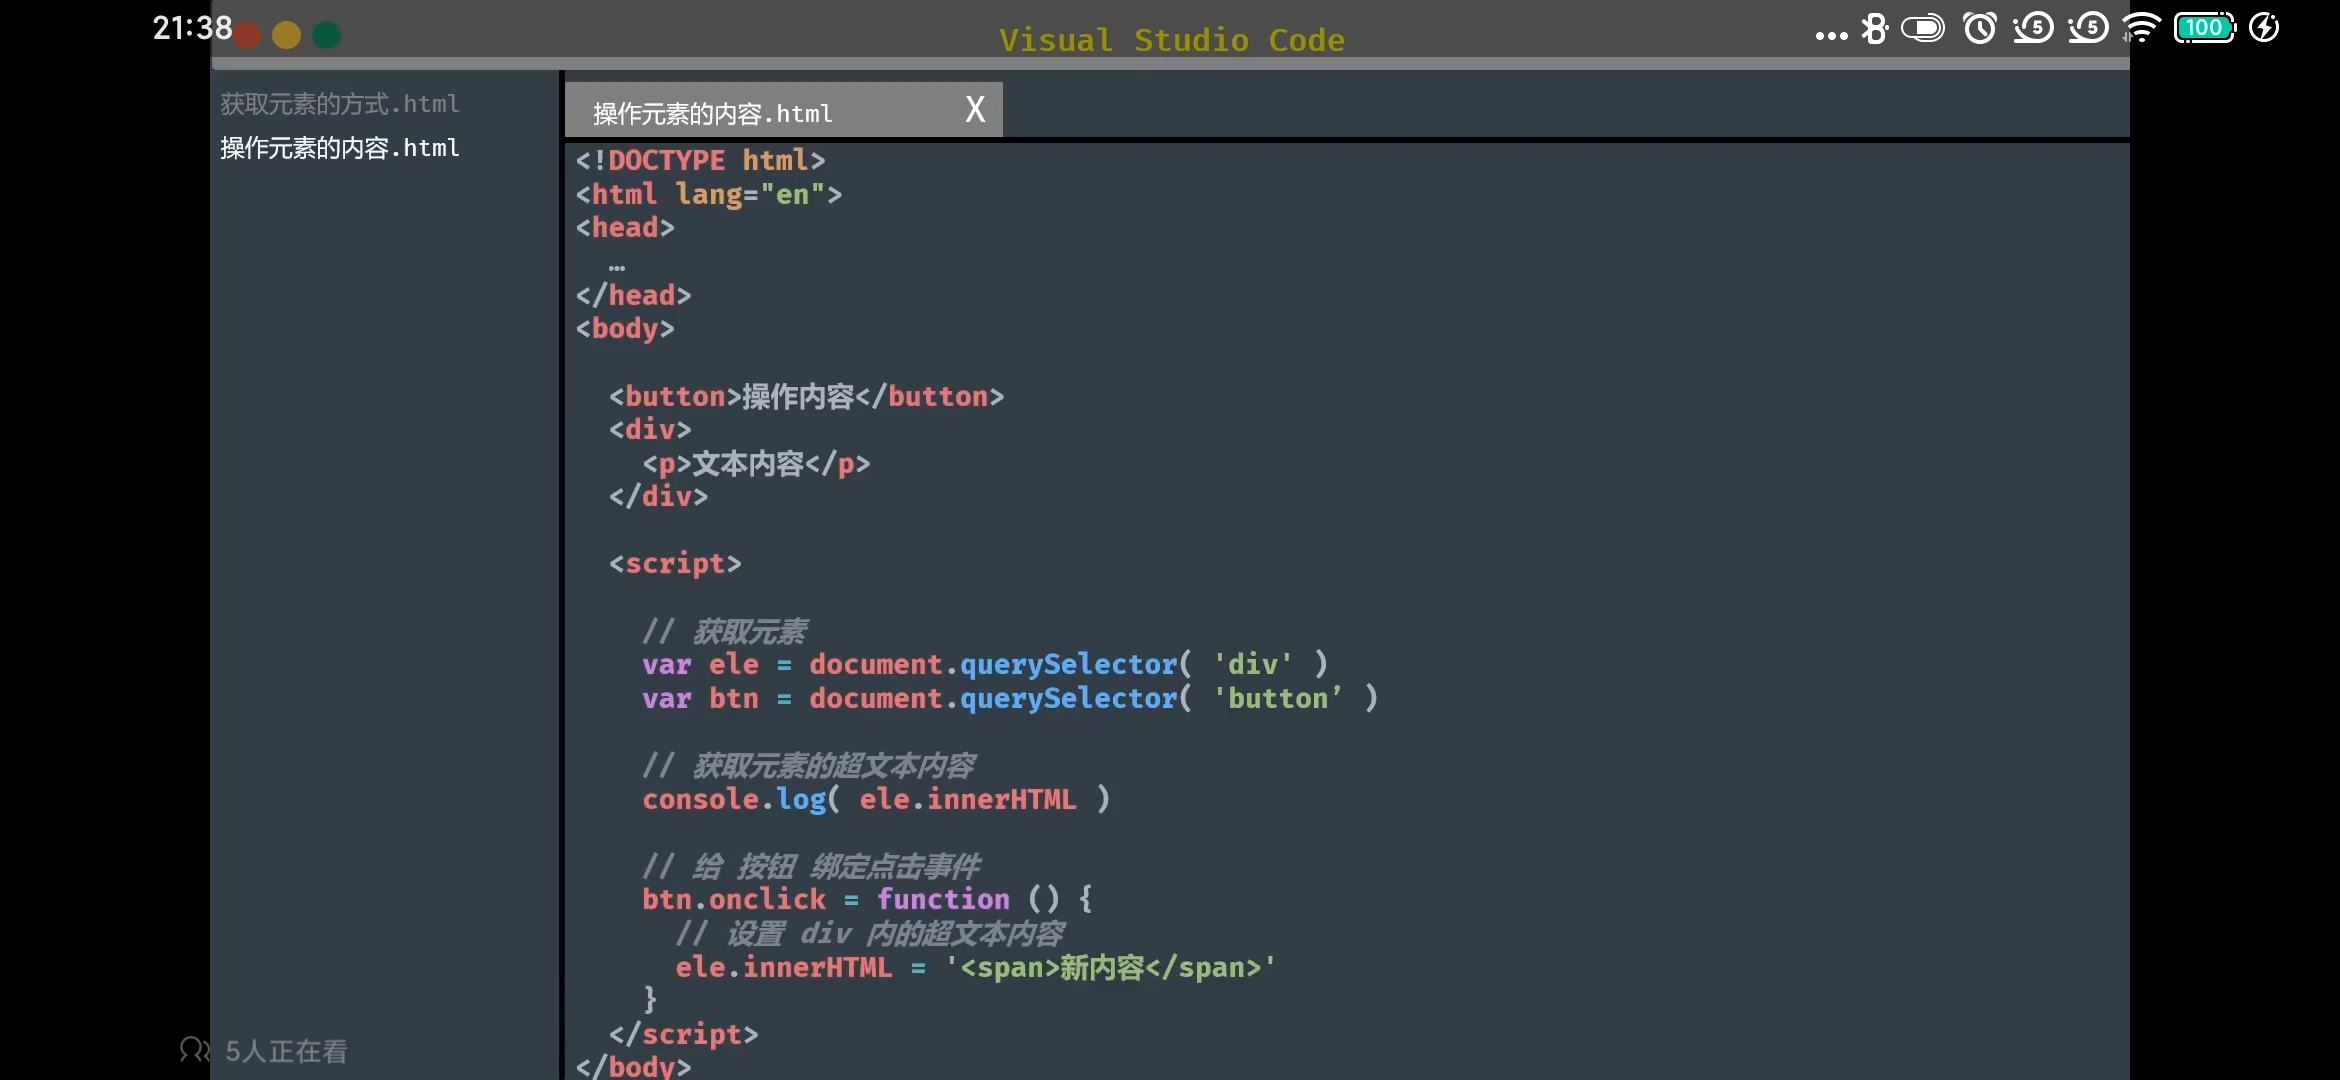Click the 5人正在看 viewer count text
2340x1080 pixels.
coord(286,1051)
